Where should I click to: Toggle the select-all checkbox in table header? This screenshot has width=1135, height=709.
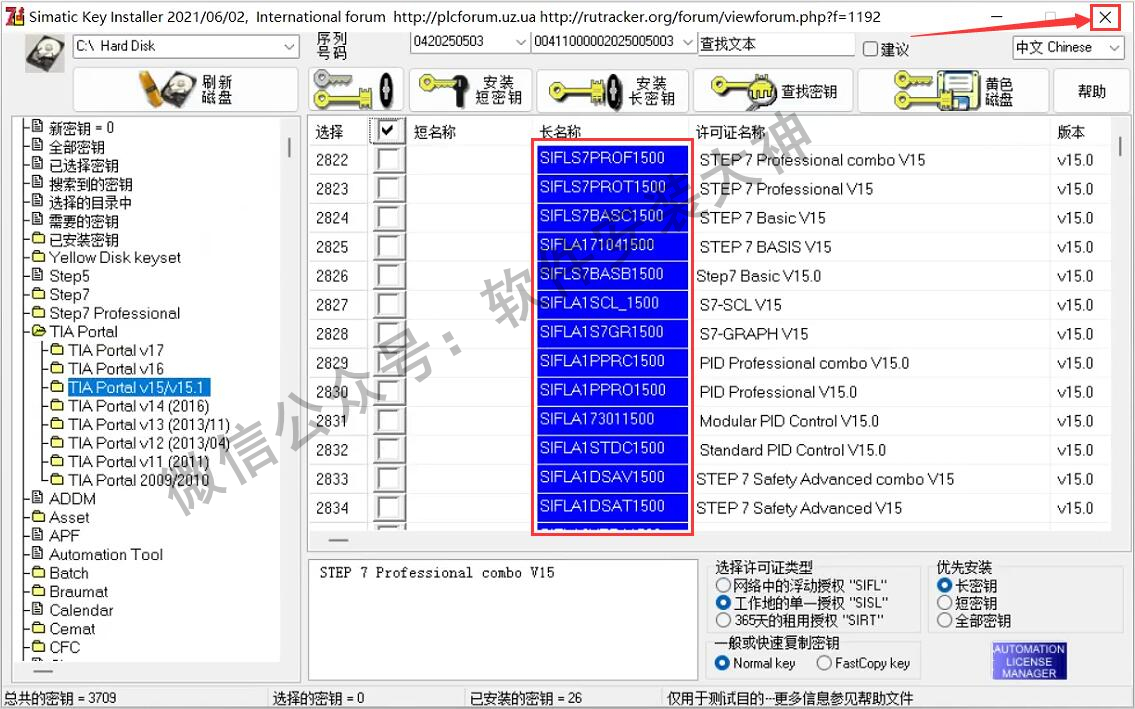coord(388,130)
